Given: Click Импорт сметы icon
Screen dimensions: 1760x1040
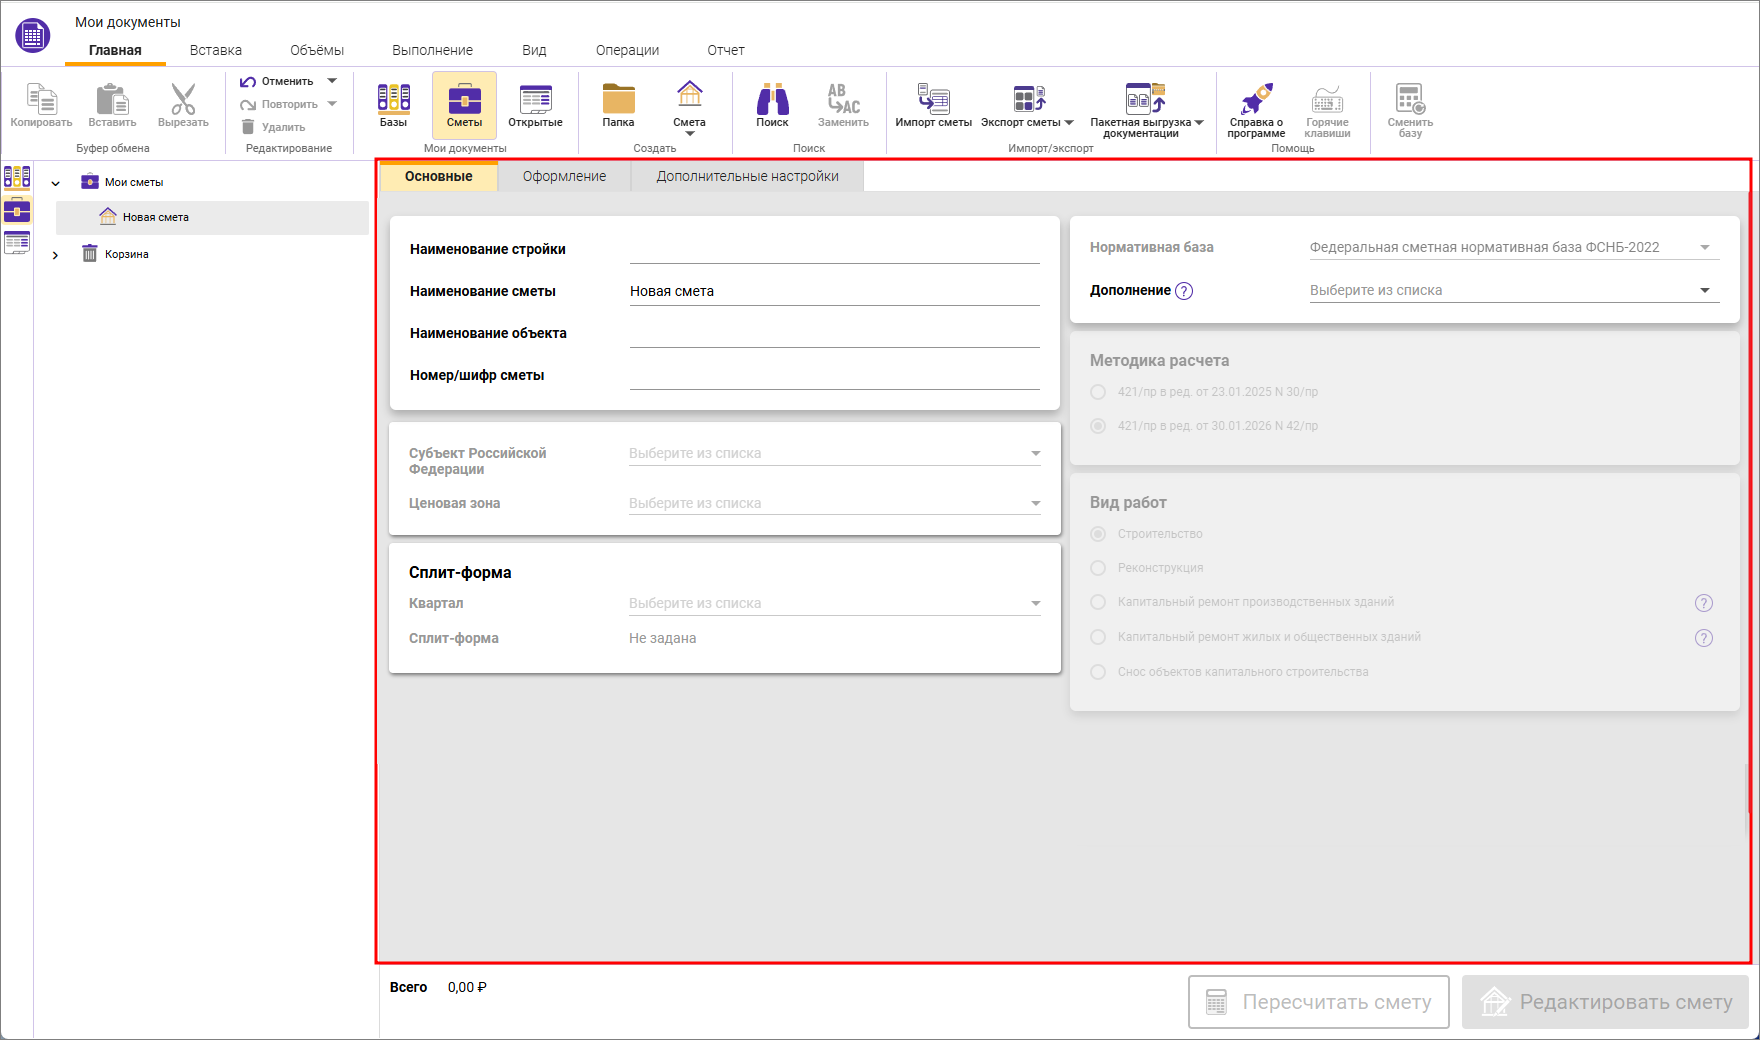Looking at the screenshot, I should point(933,98).
